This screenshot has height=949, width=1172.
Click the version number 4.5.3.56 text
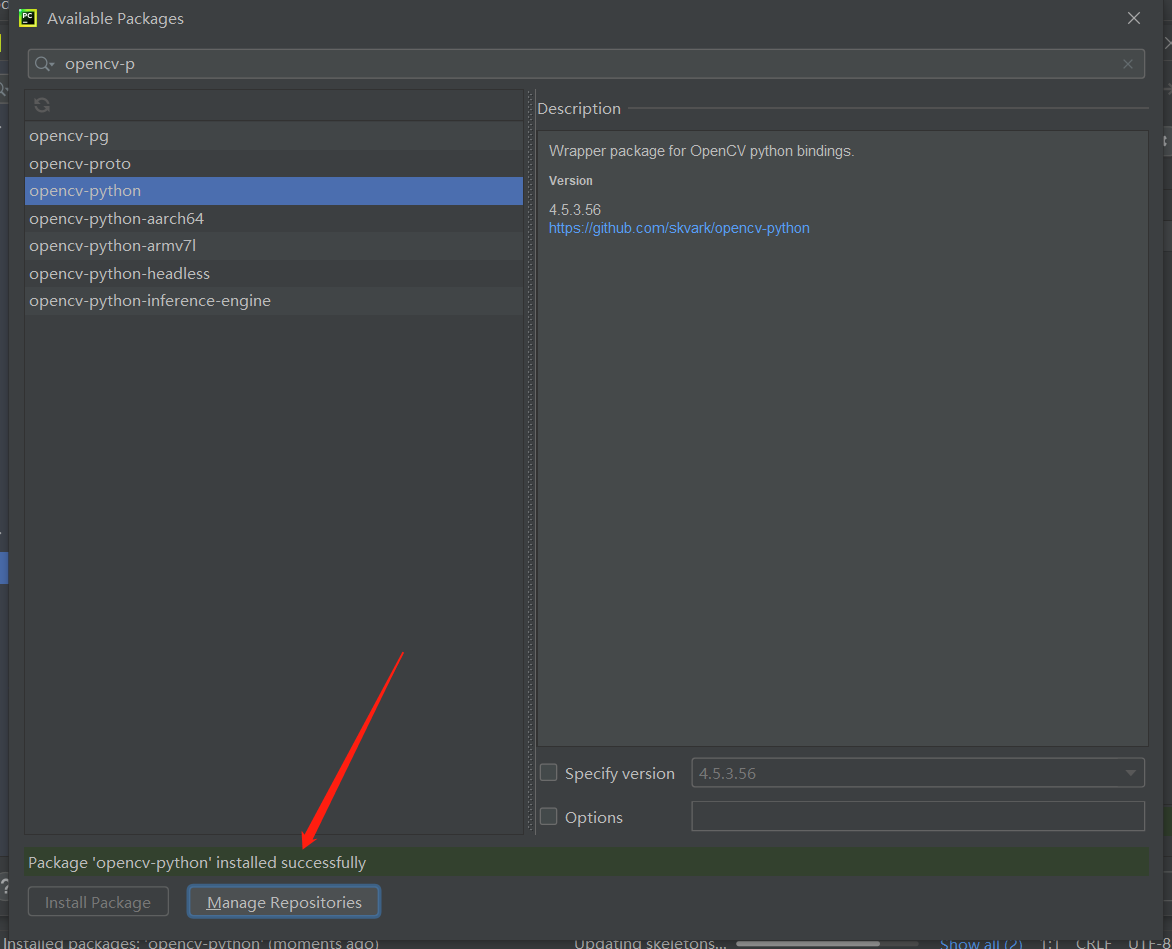pyautogui.click(x=575, y=210)
